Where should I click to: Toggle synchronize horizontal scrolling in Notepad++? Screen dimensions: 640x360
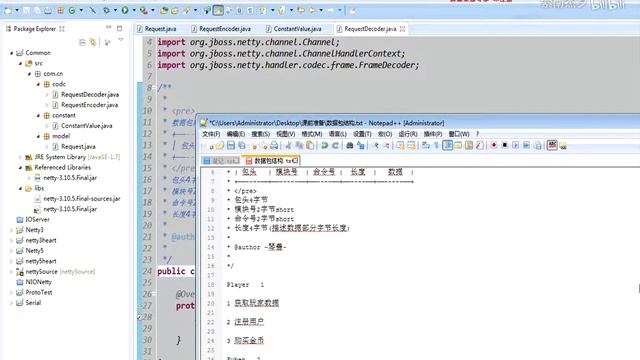coord(411,145)
